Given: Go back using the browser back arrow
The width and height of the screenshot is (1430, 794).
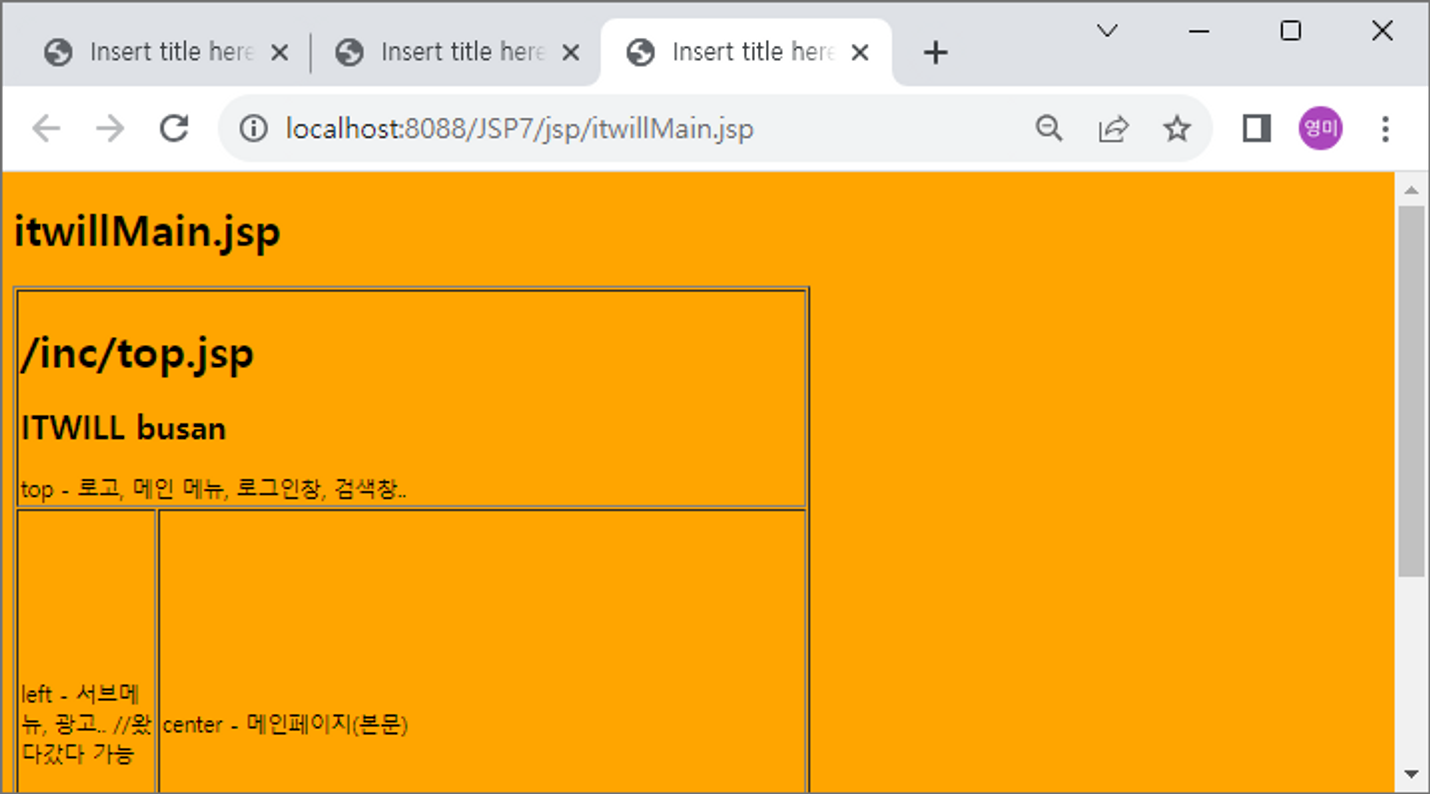Looking at the screenshot, I should [x=46, y=128].
